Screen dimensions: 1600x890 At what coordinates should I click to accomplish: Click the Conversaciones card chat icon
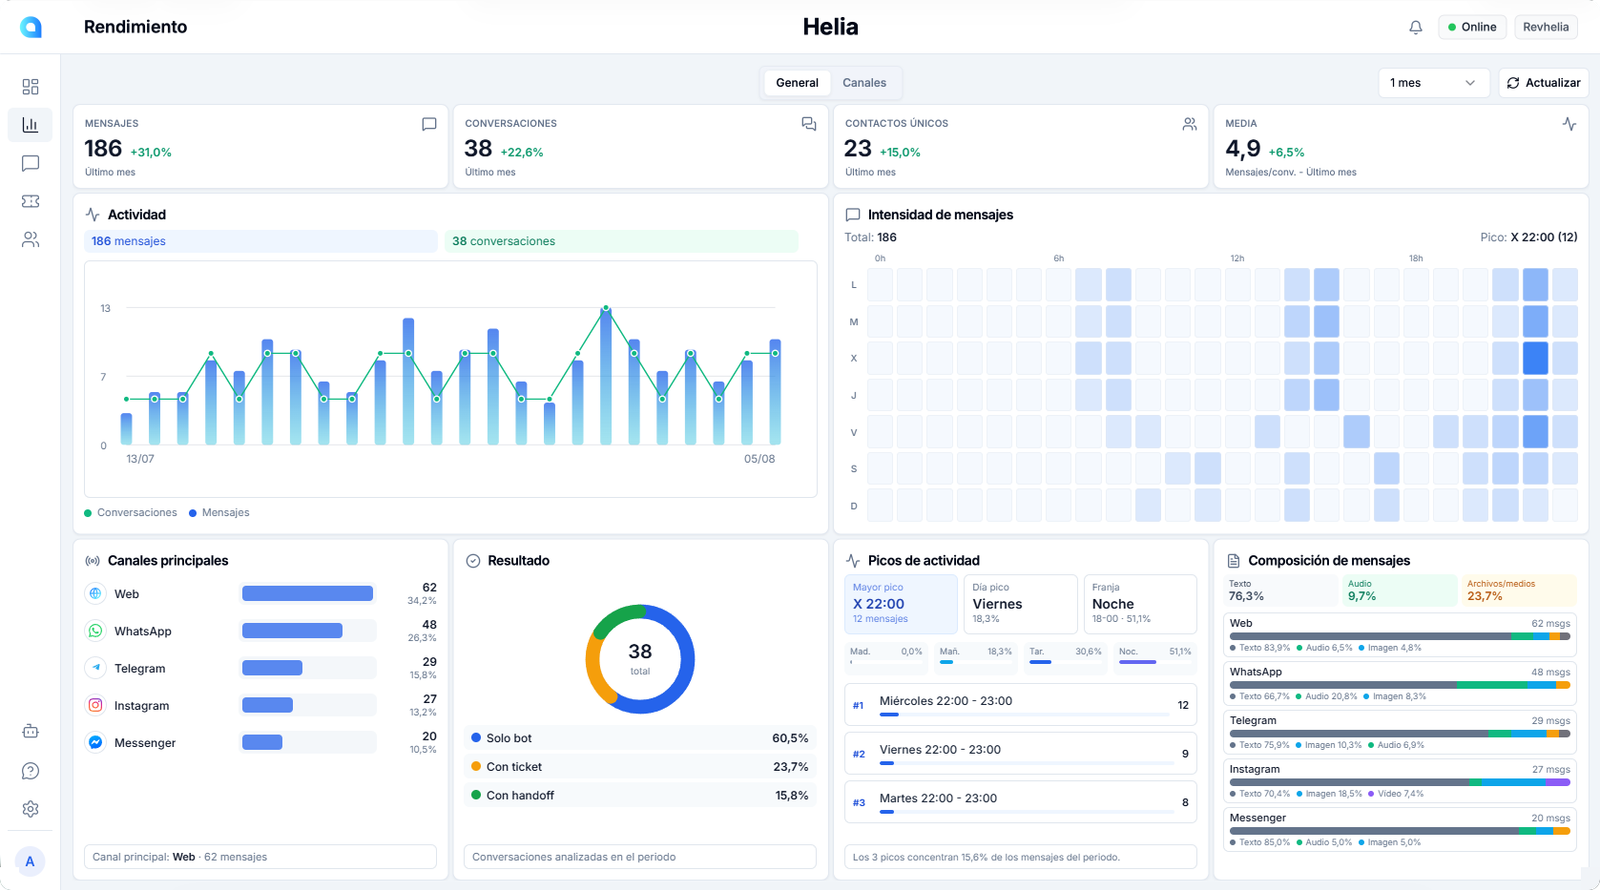(809, 124)
